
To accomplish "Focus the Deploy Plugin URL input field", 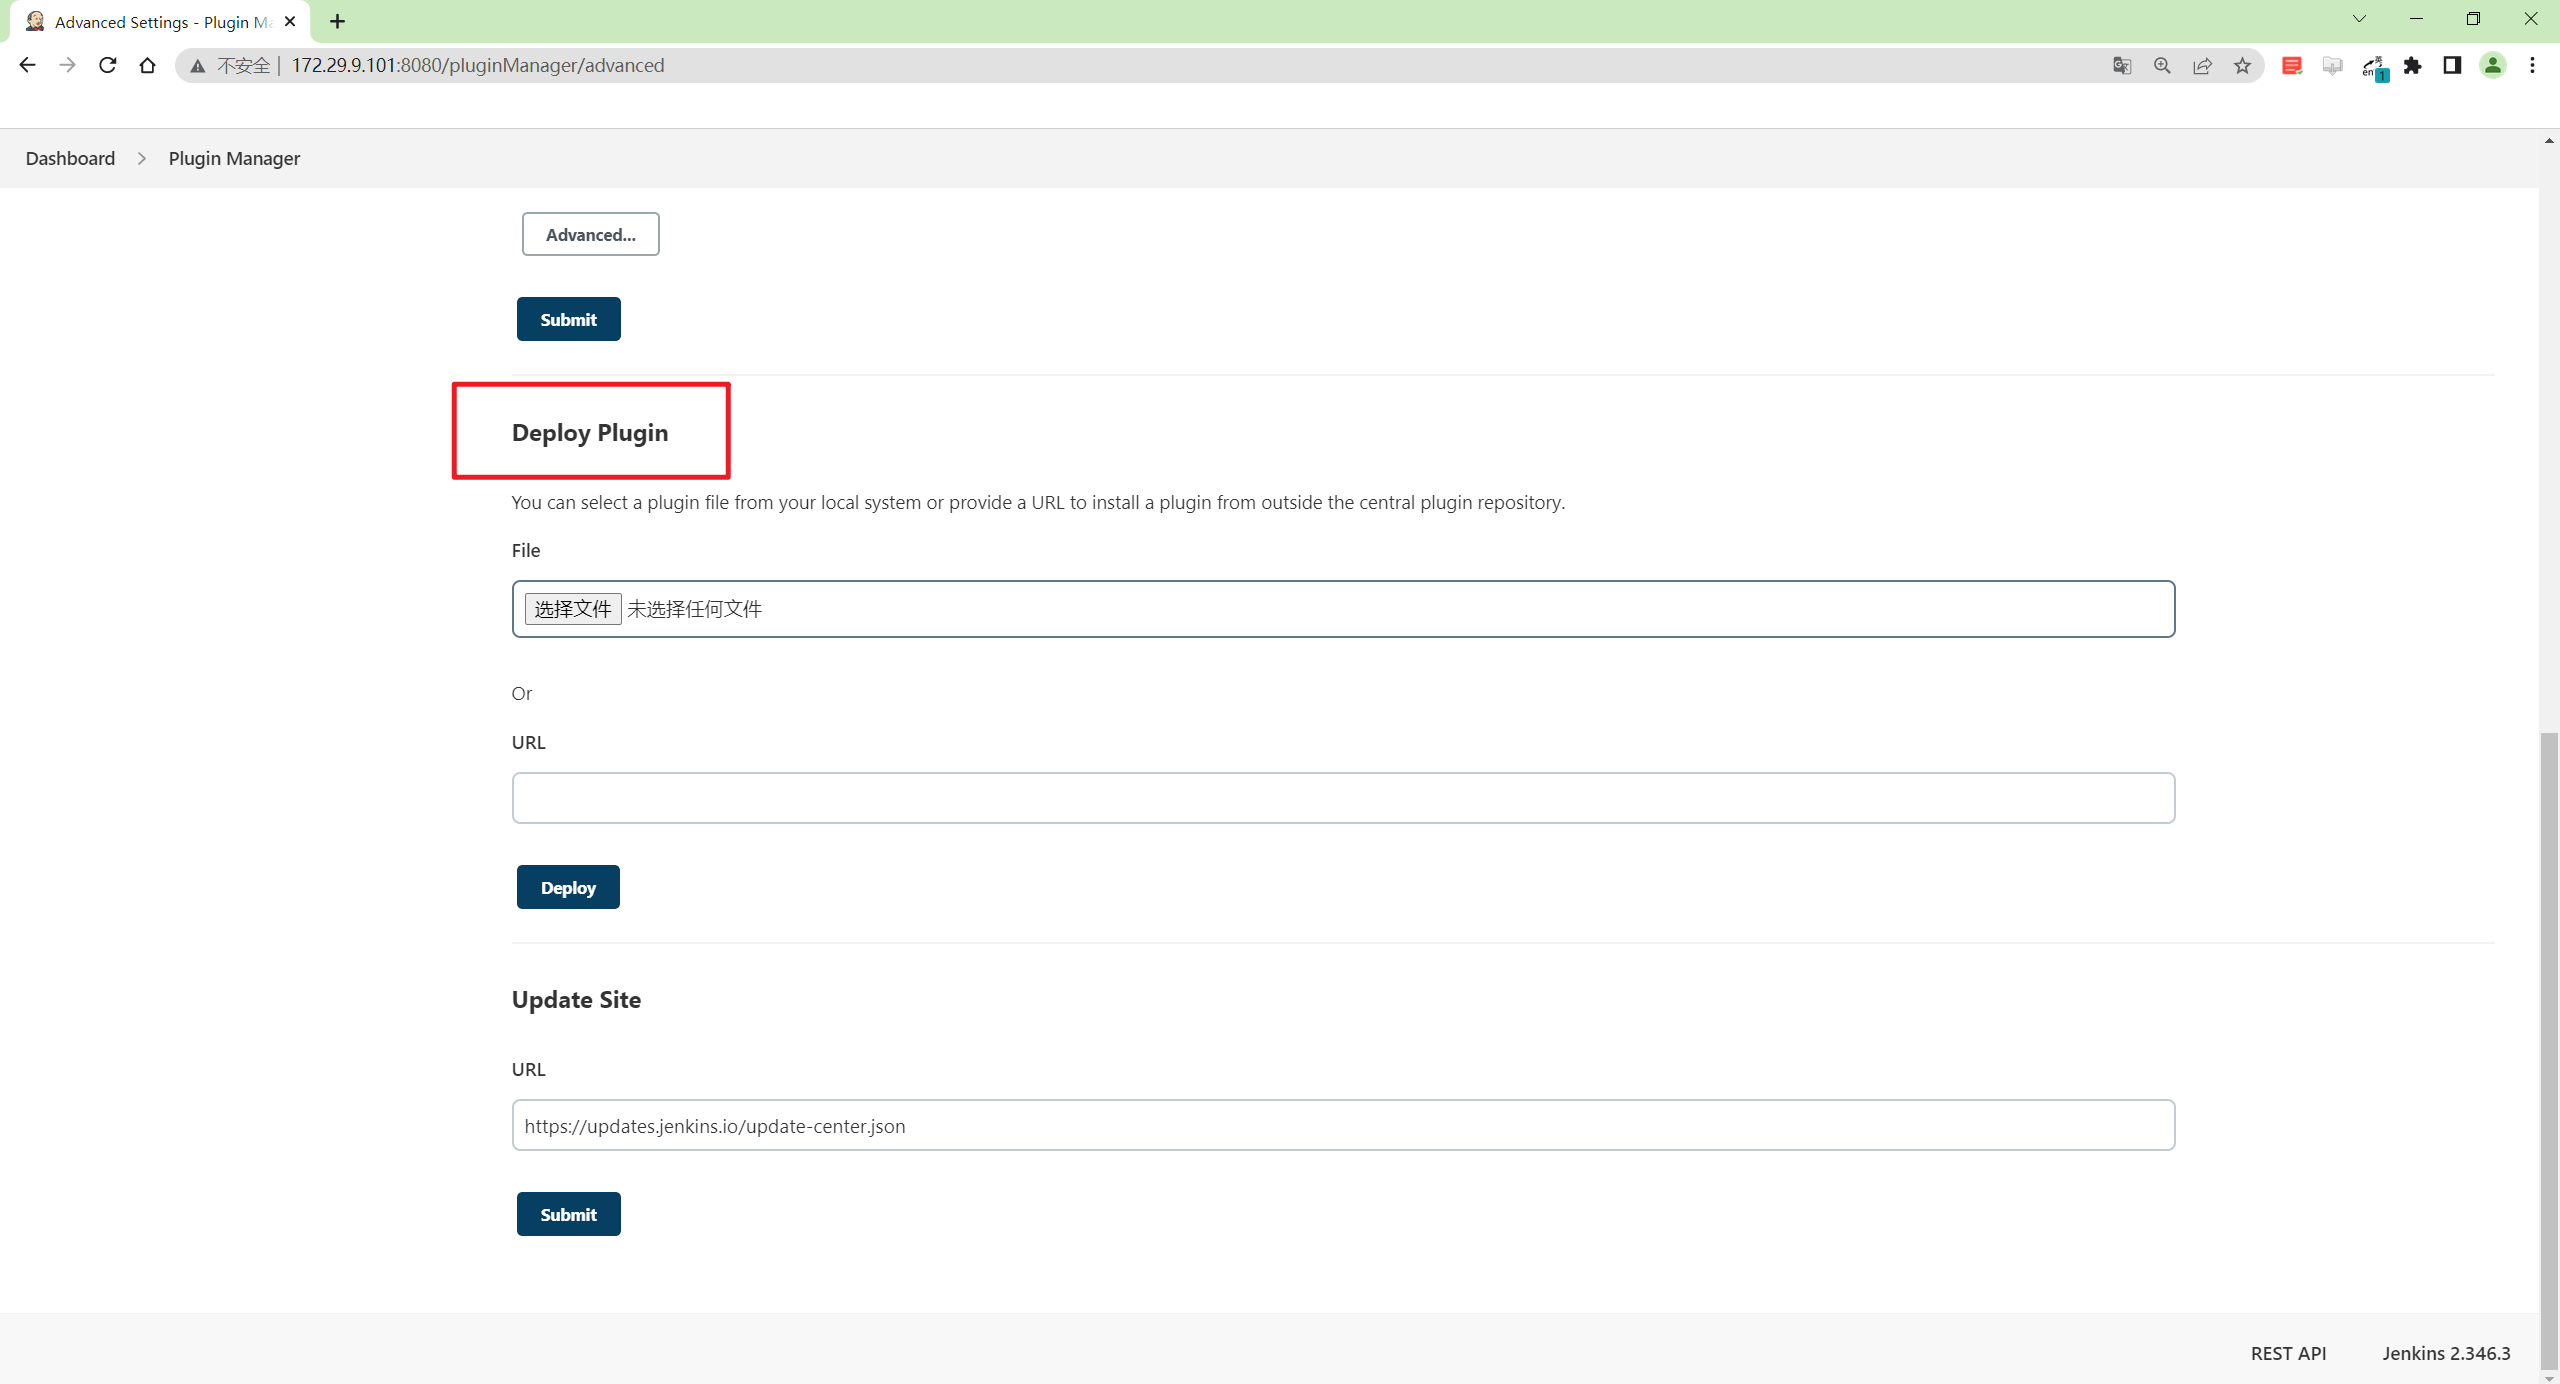I will [1343, 798].
